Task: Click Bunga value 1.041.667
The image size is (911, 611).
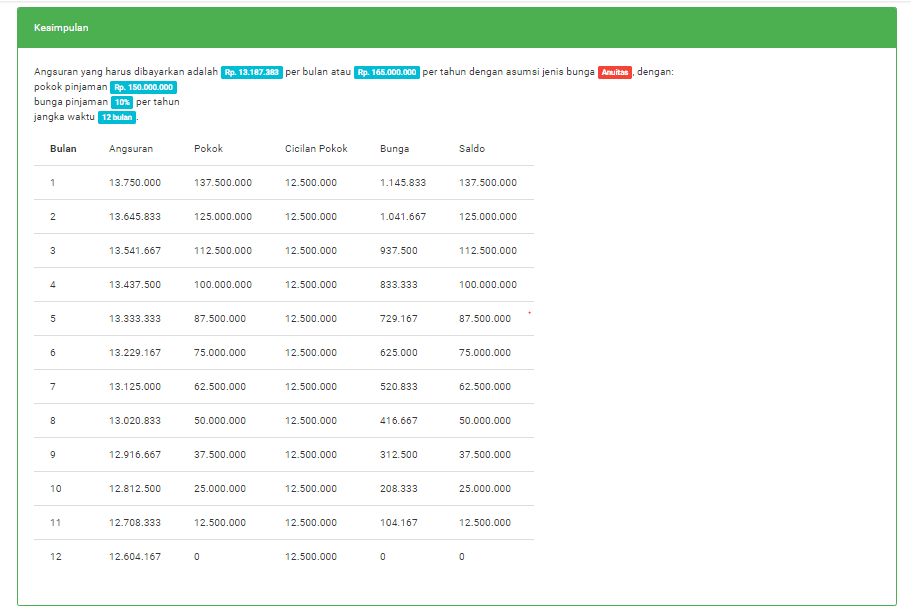Action: pyautogui.click(x=403, y=217)
